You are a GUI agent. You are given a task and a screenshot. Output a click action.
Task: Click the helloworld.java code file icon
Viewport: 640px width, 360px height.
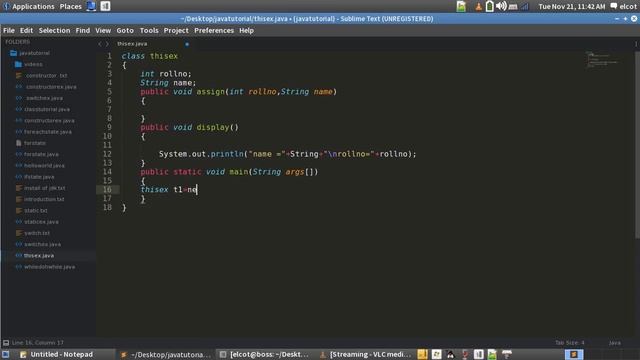tap(19, 166)
